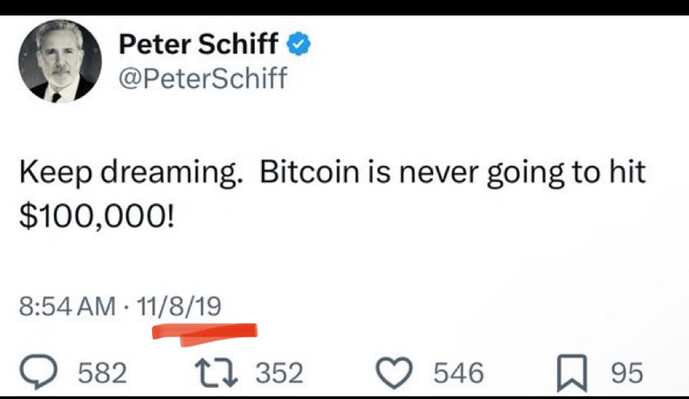This screenshot has height=399, width=689.
Task: Select the 95 bookmarks count
Action: click(x=627, y=373)
